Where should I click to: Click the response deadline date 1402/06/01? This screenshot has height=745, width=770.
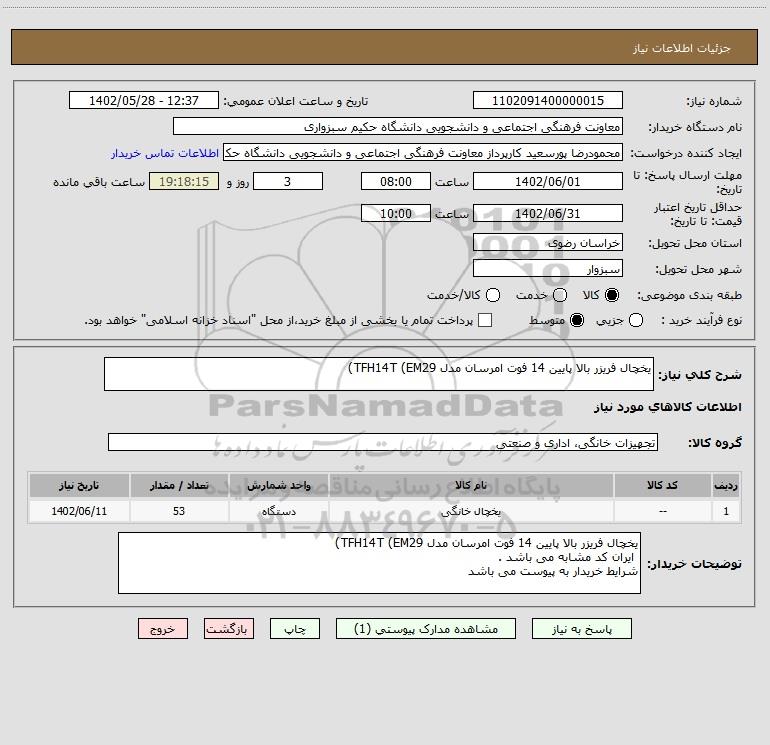[x=548, y=181]
